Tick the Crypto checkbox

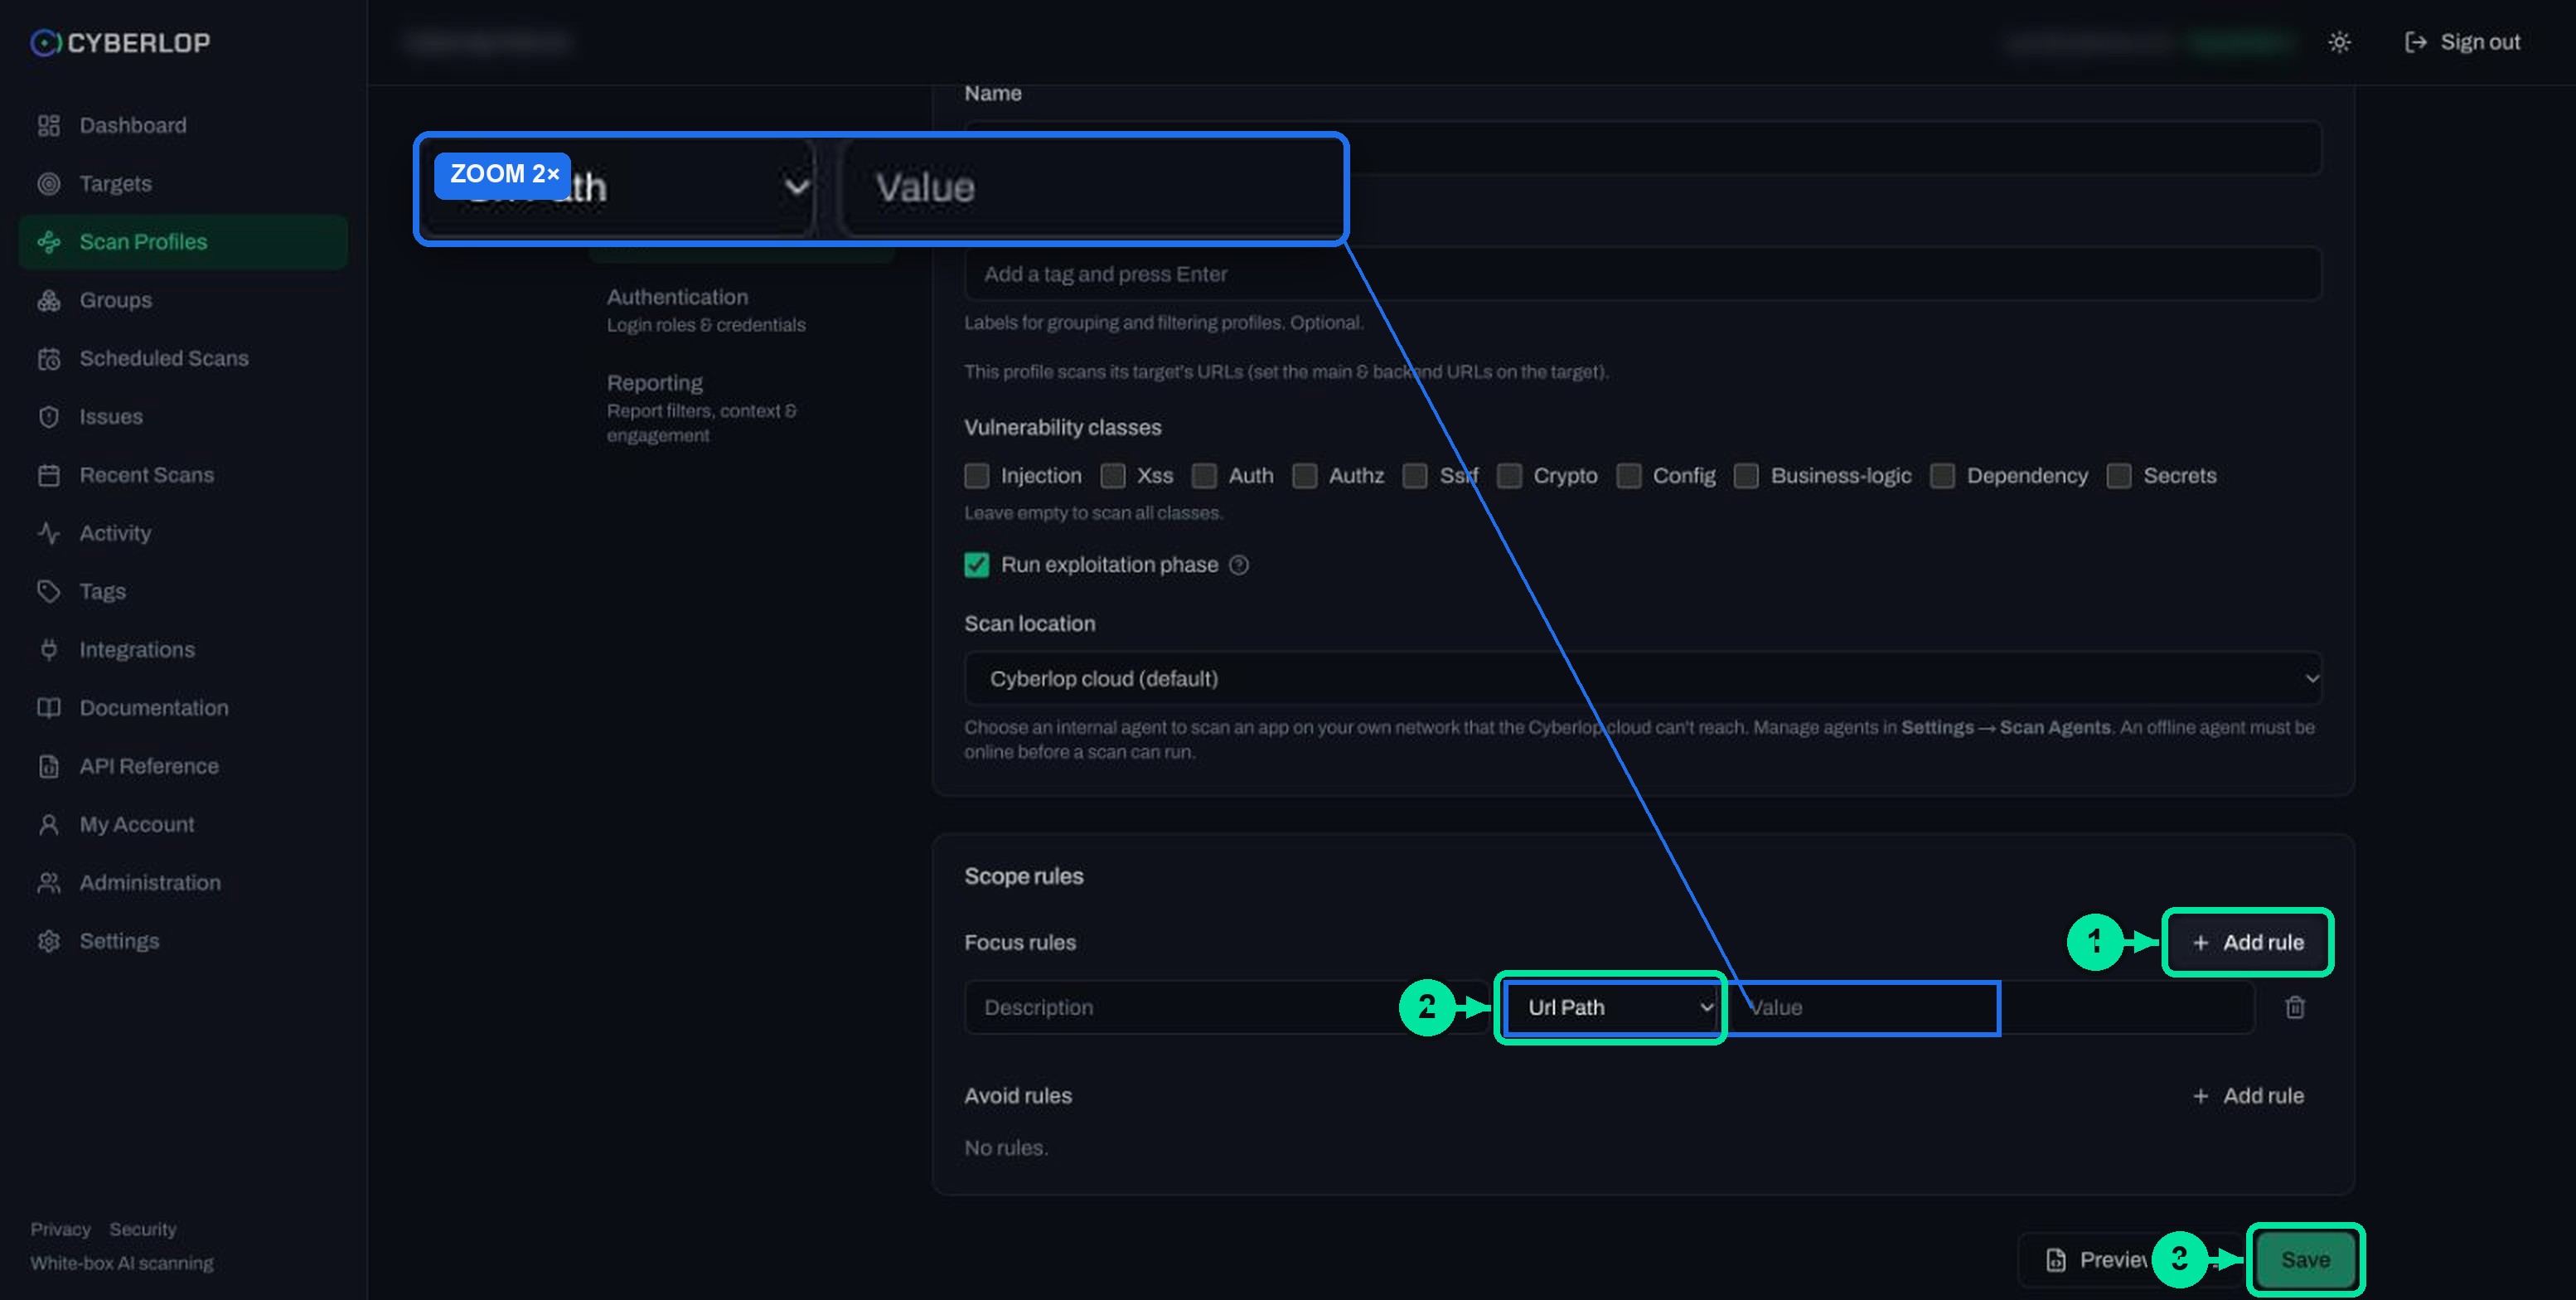(x=1509, y=476)
